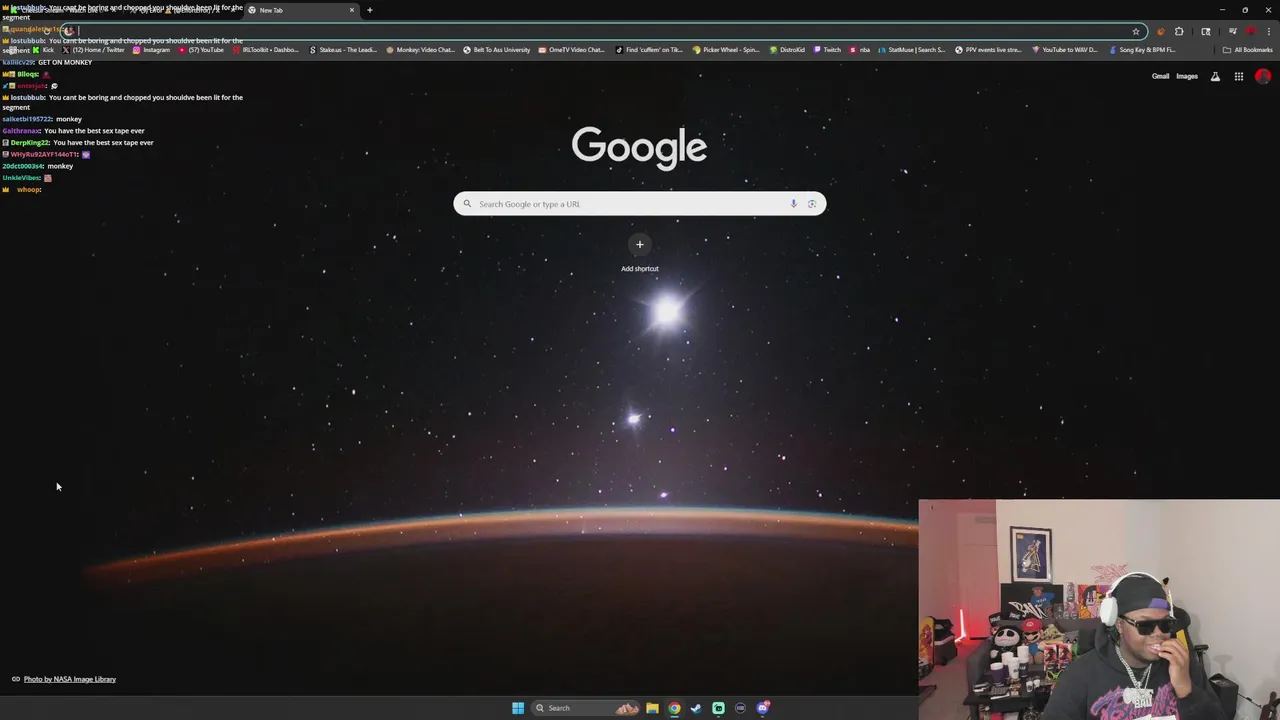1280x720 pixels.
Task: Open the Google account profile picture
Action: [1263, 76]
